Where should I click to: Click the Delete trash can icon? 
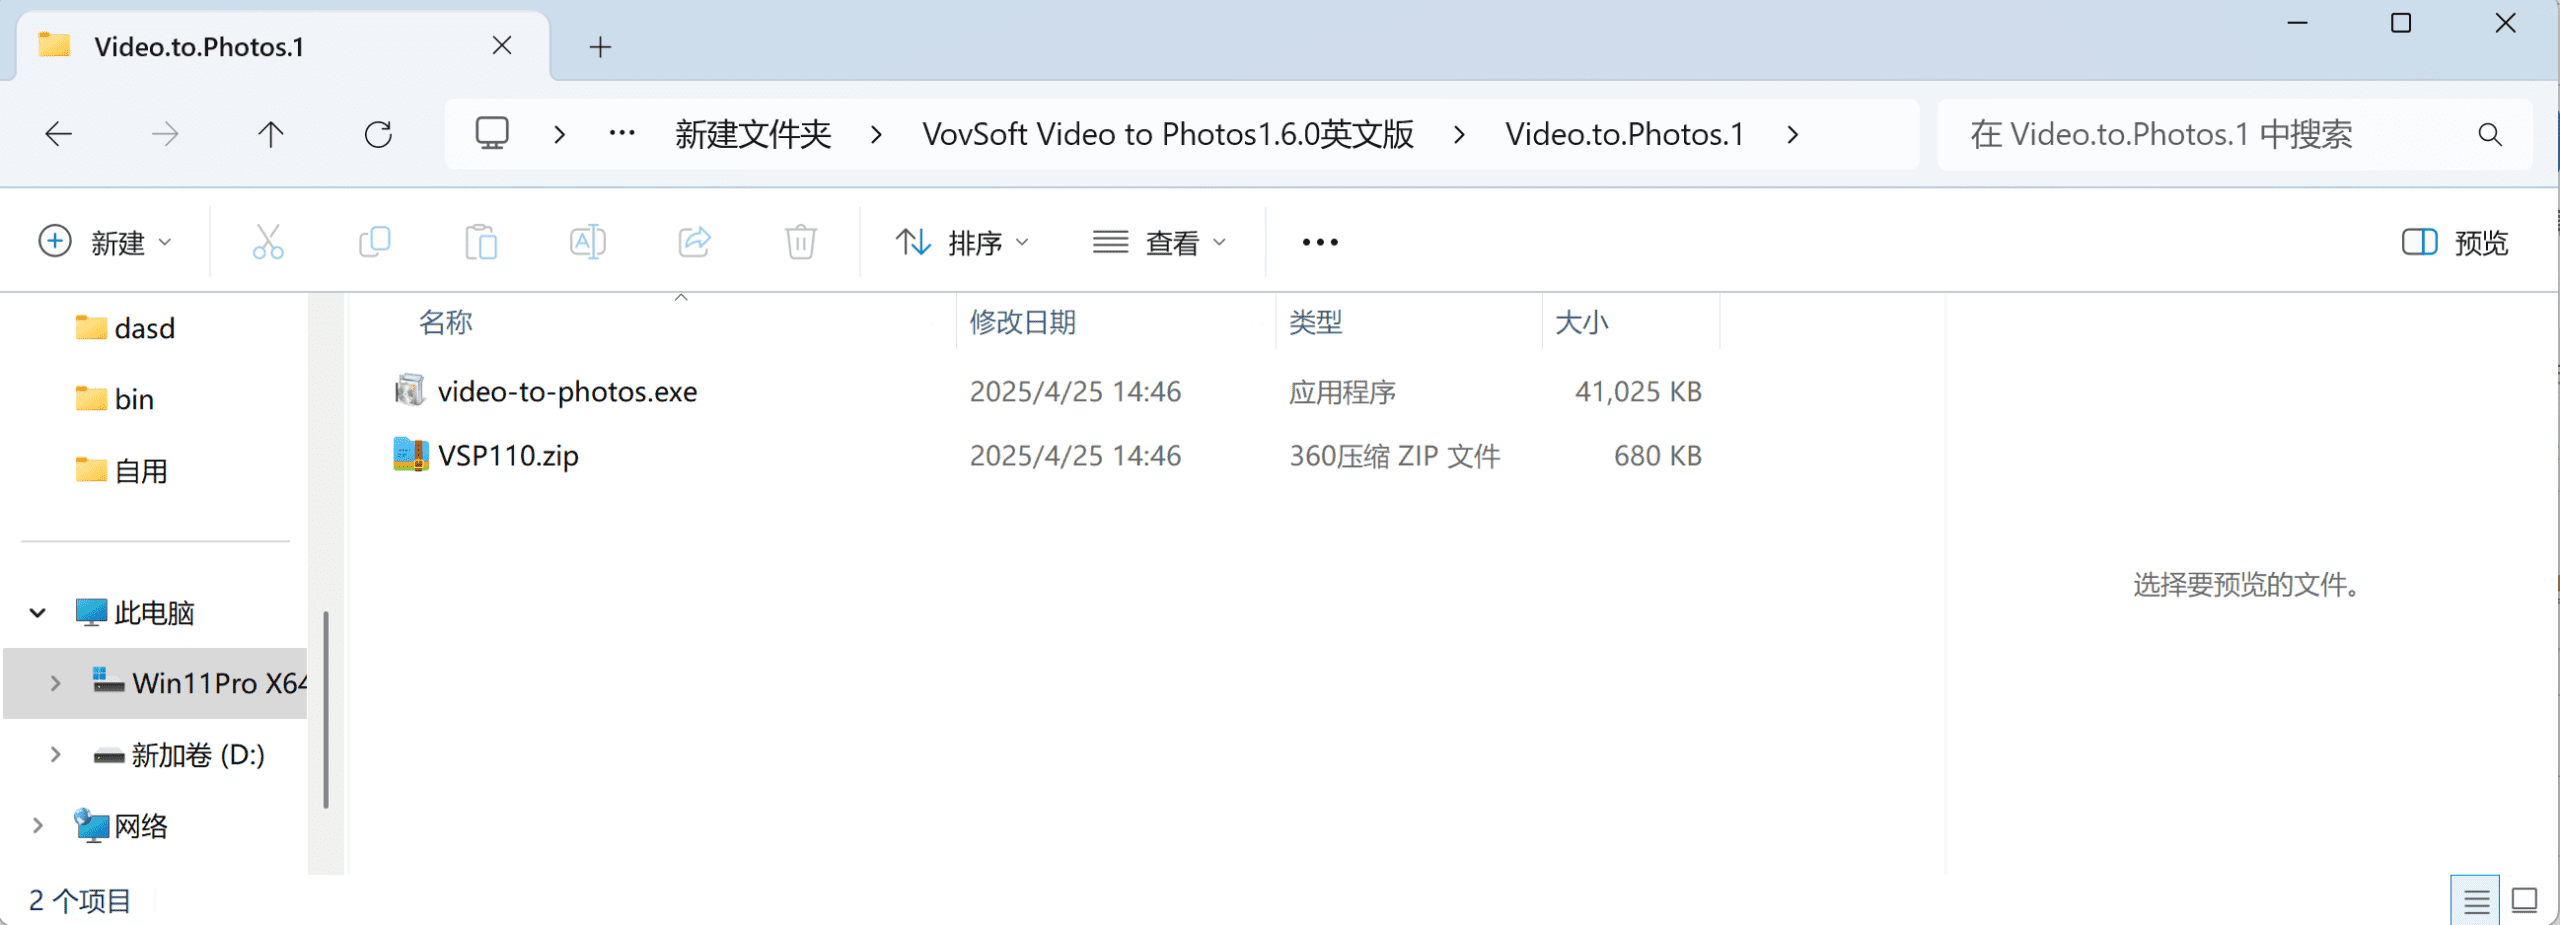coord(801,242)
